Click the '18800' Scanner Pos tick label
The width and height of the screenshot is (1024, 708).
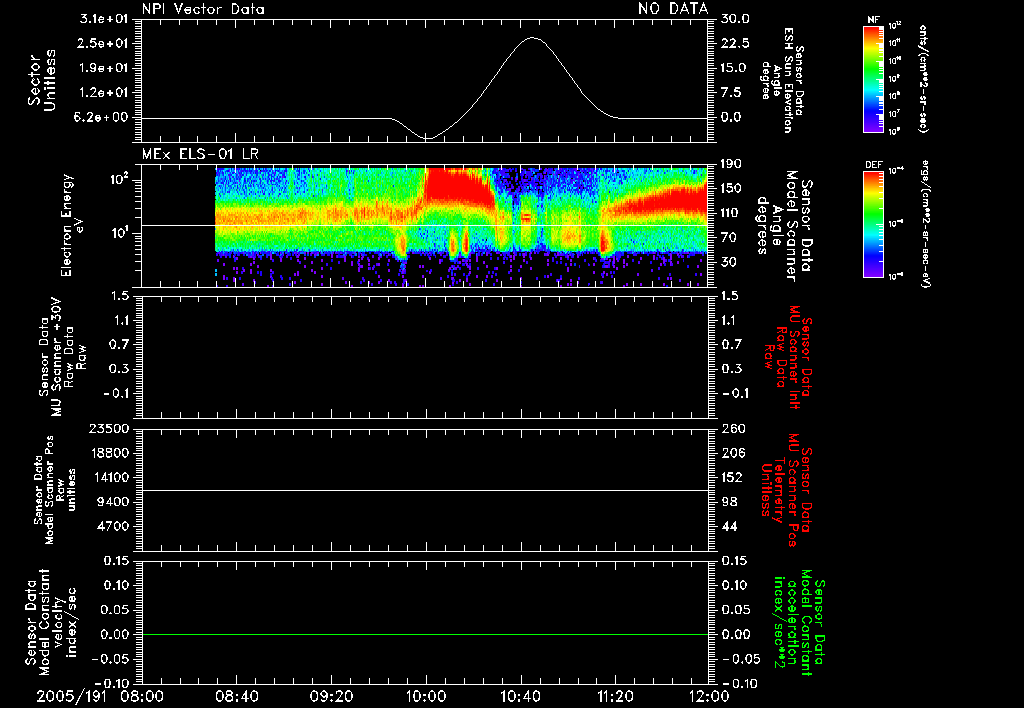[108, 453]
